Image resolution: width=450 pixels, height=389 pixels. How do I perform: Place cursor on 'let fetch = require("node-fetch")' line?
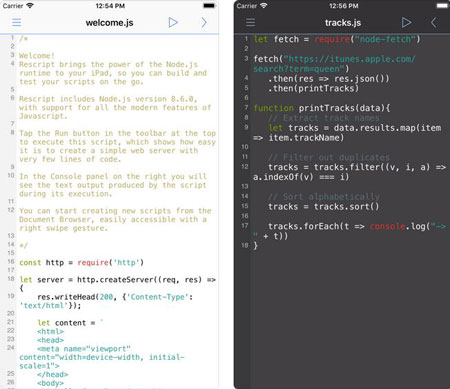[337, 39]
